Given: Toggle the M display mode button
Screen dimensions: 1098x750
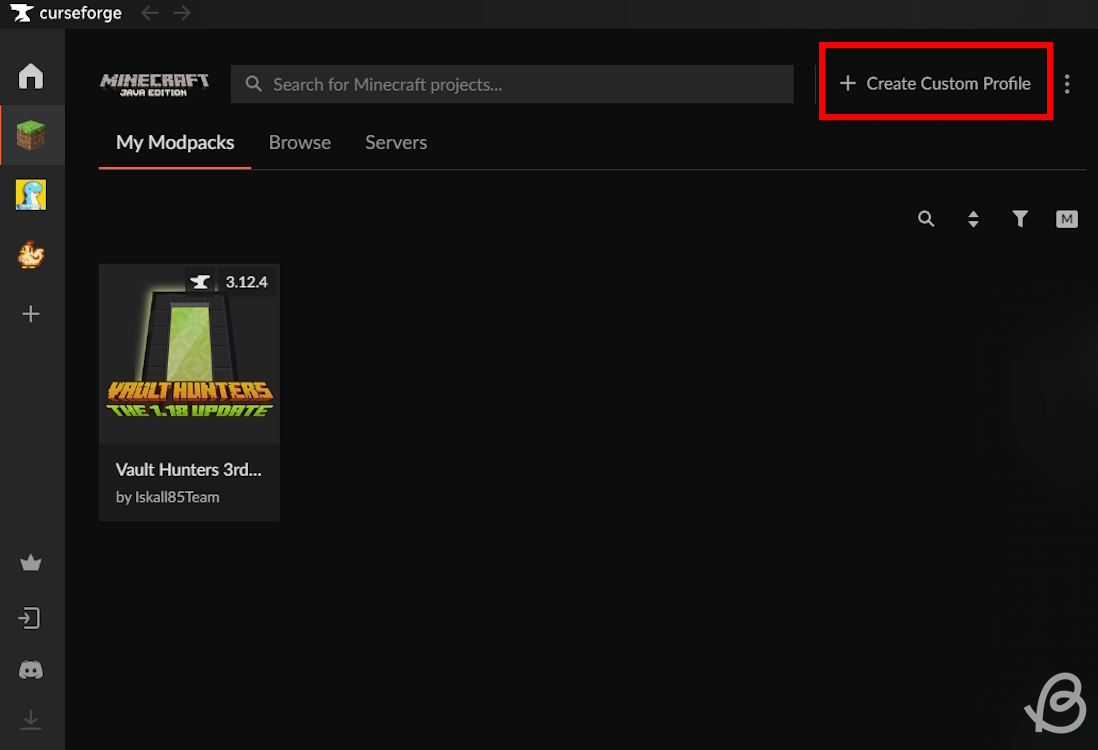Looking at the screenshot, I should [x=1066, y=218].
